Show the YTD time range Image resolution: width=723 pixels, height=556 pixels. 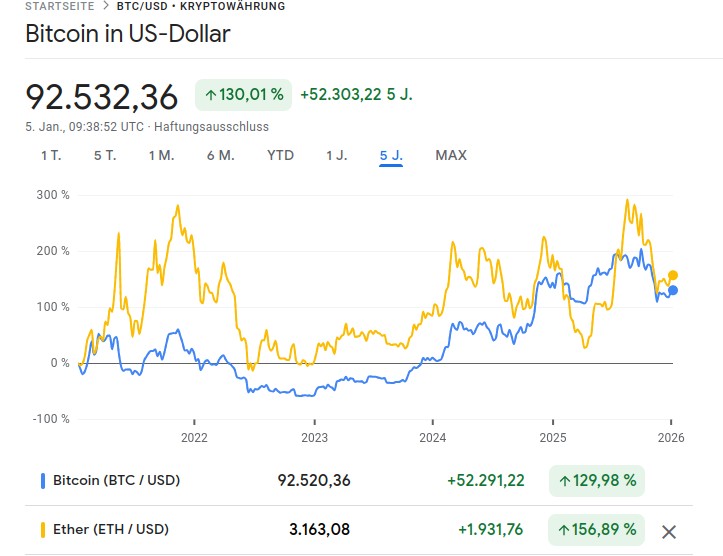coord(281,155)
